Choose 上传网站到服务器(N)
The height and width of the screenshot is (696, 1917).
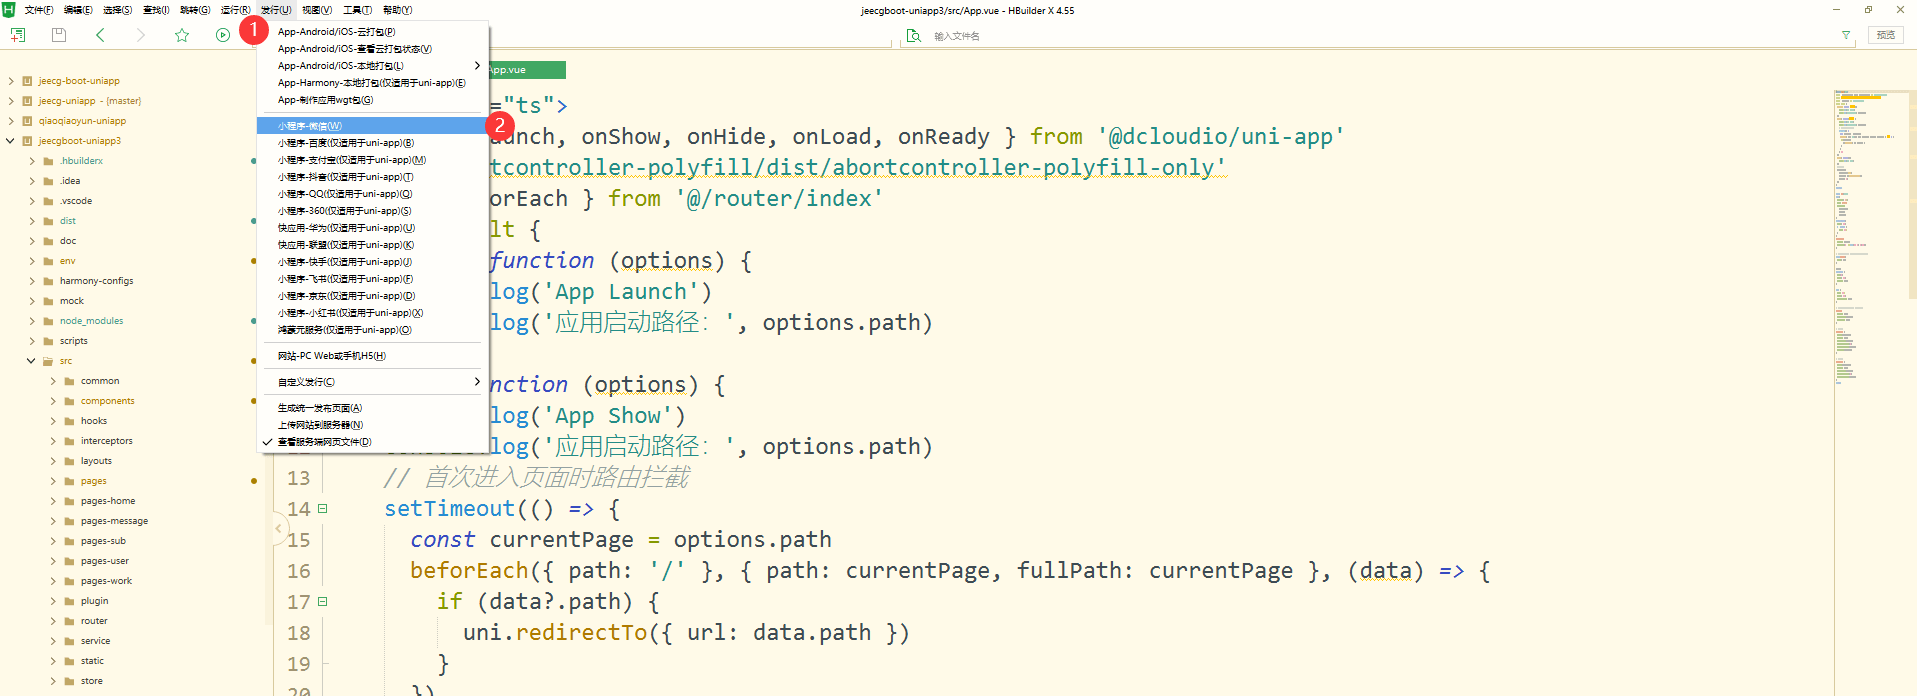tap(372, 425)
